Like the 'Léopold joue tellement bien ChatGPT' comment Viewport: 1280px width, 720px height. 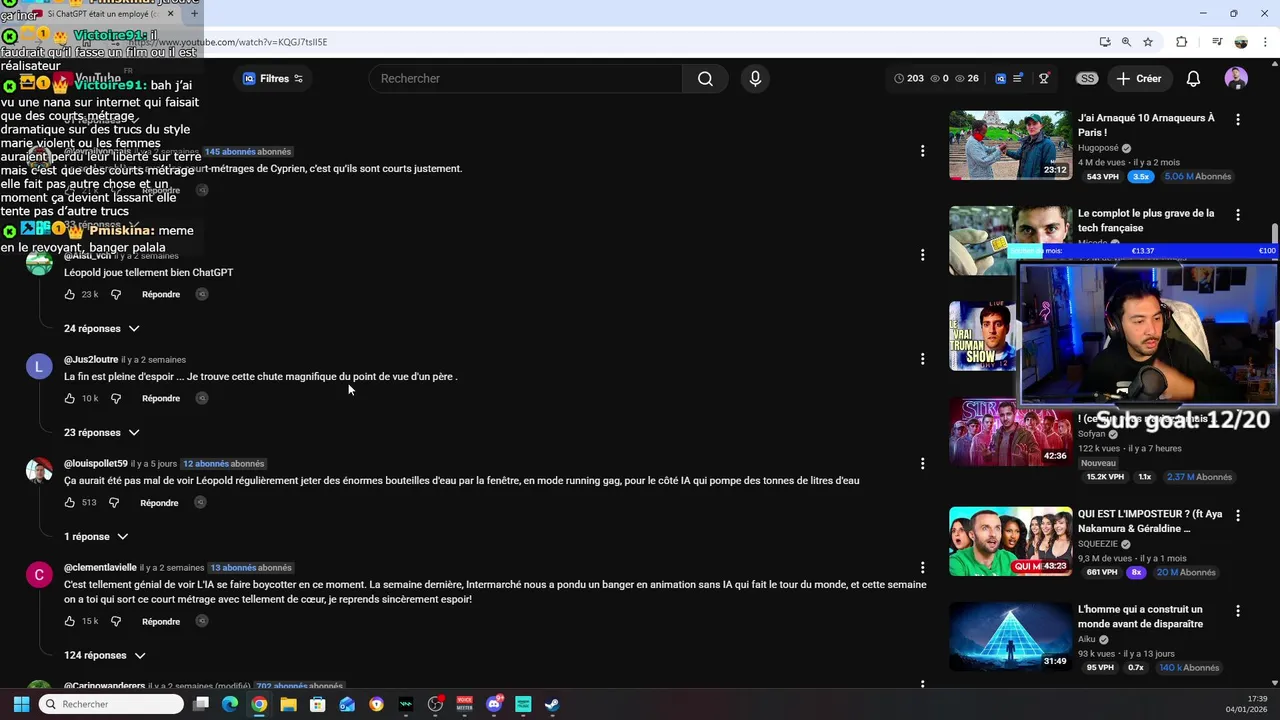pyautogui.click(x=69, y=295)
